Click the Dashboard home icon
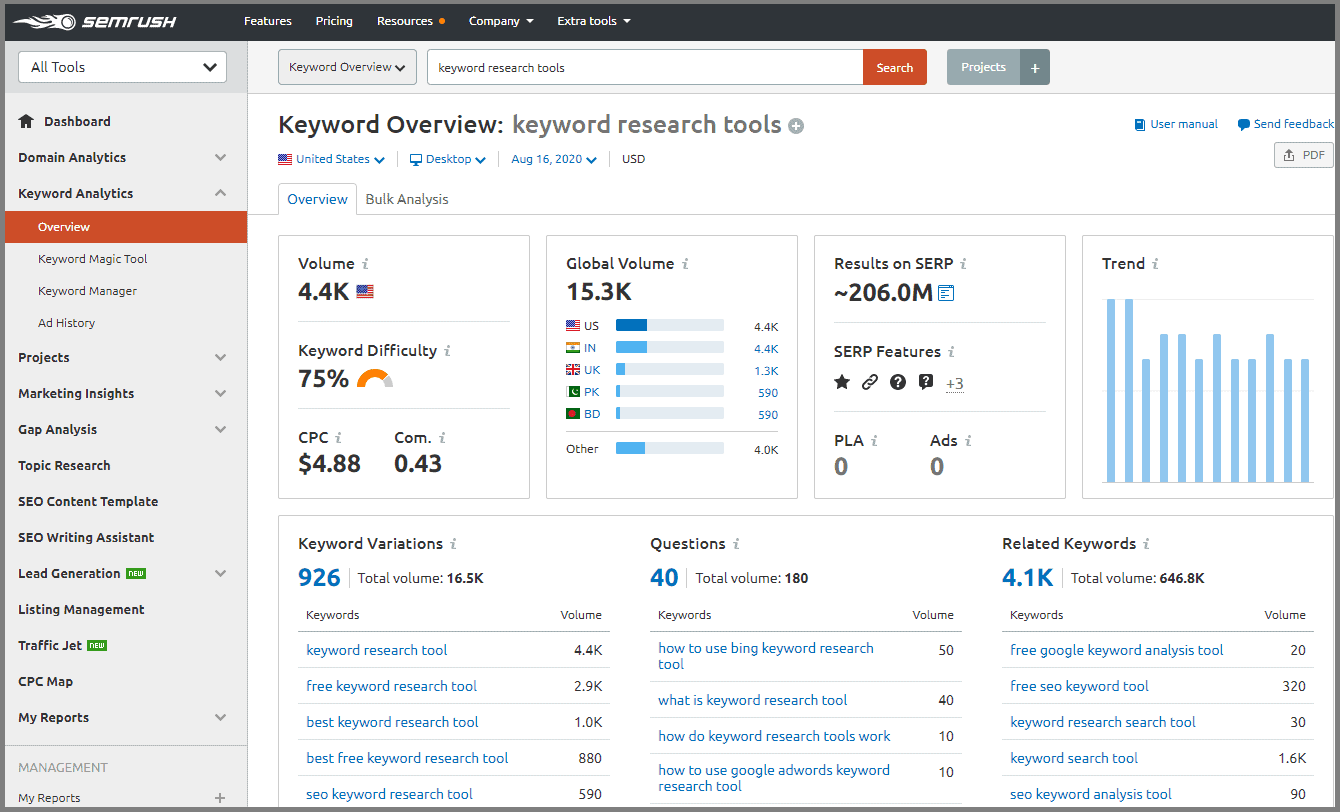 click(27, 121)
